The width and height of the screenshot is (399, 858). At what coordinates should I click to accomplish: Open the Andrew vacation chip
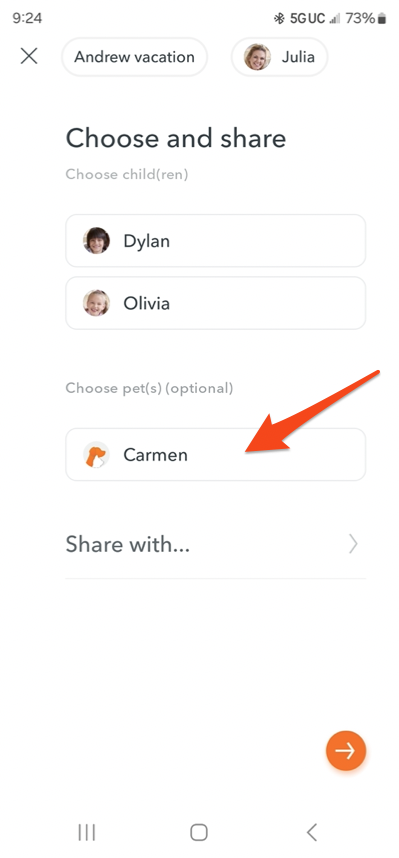[x=135, y=57]
